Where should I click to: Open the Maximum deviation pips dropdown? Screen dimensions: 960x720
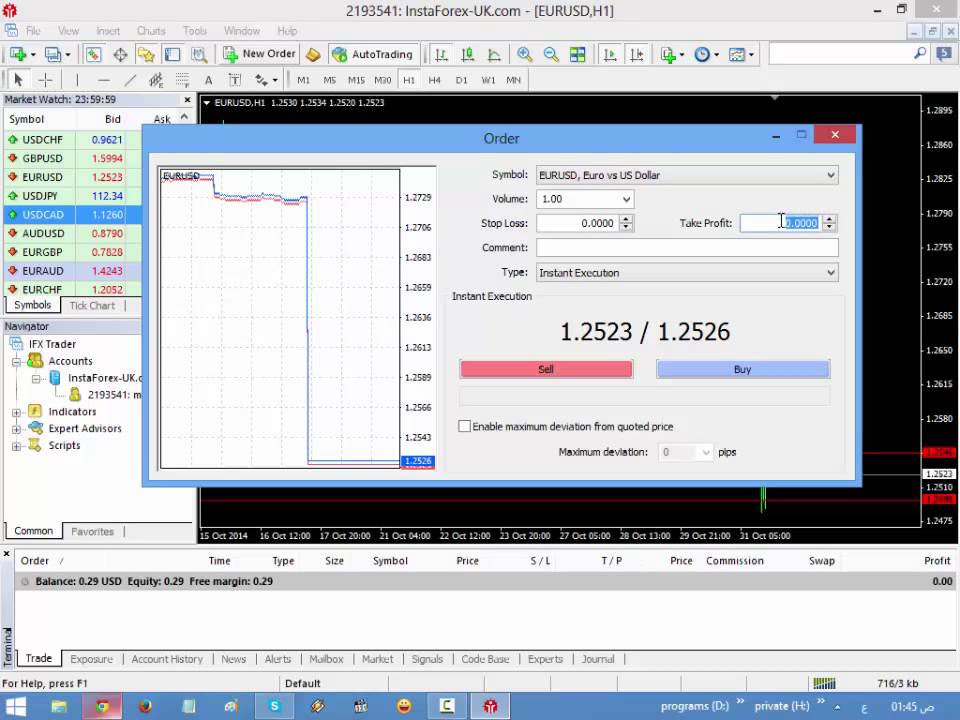(706, 452)
